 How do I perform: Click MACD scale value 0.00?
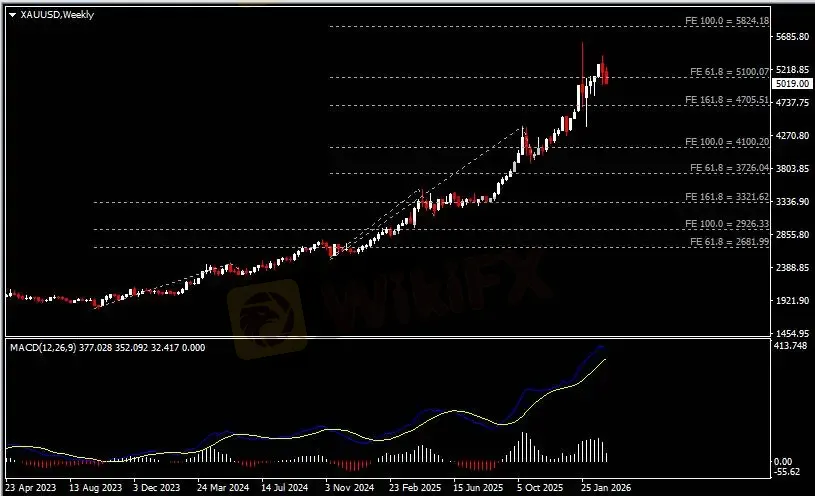coord(783,462)
